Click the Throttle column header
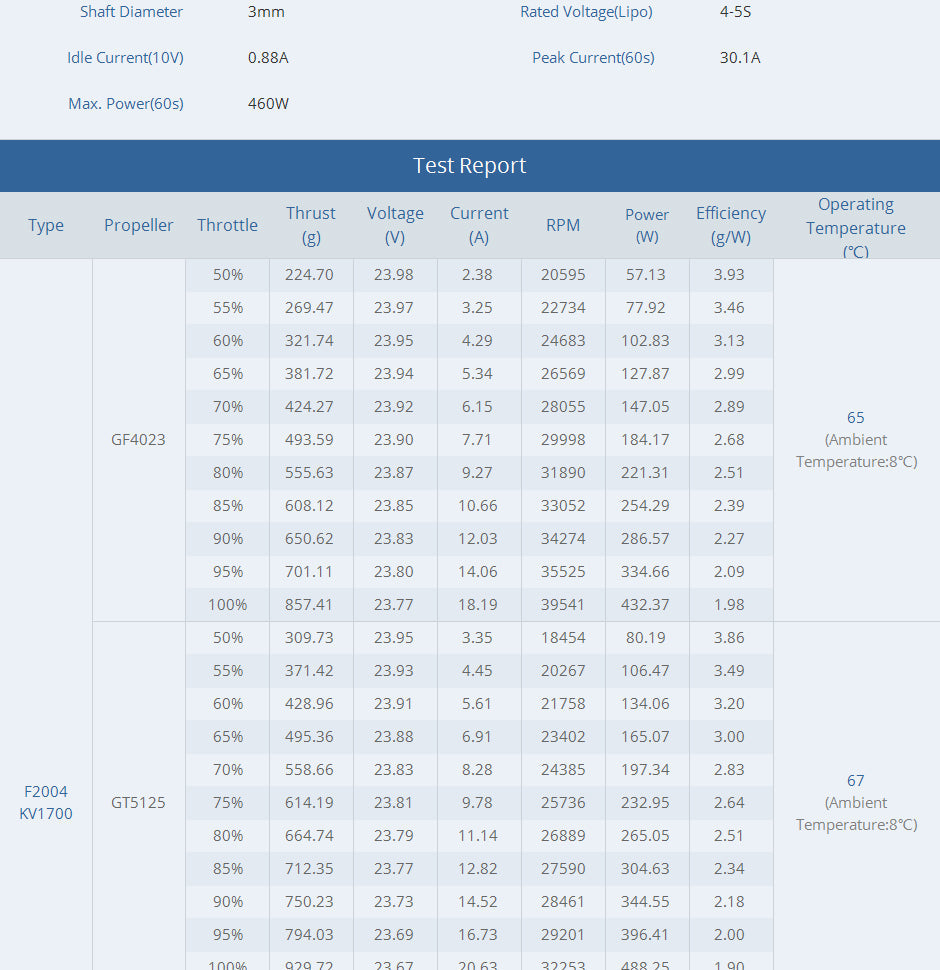The width and height of the screenshot is (940, 970). 227,226
